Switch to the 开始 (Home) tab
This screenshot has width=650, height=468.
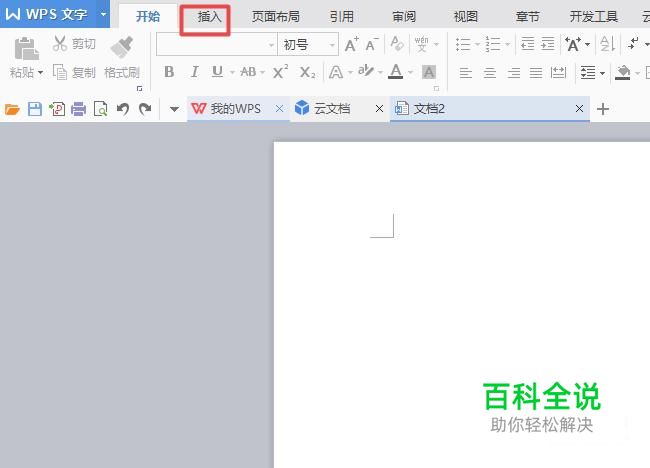[x=148, y=16]
